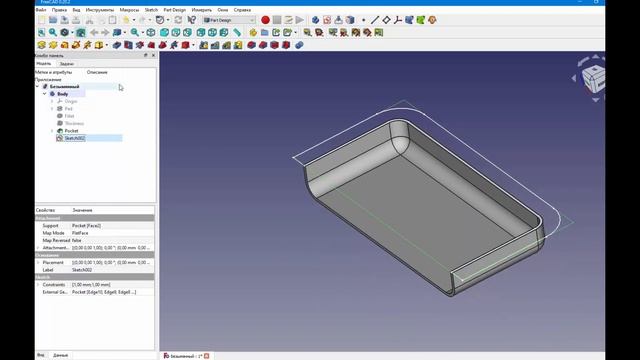Close the document tab with red X
The width and height of the screenshot is (640, 360).
(207, 356)
